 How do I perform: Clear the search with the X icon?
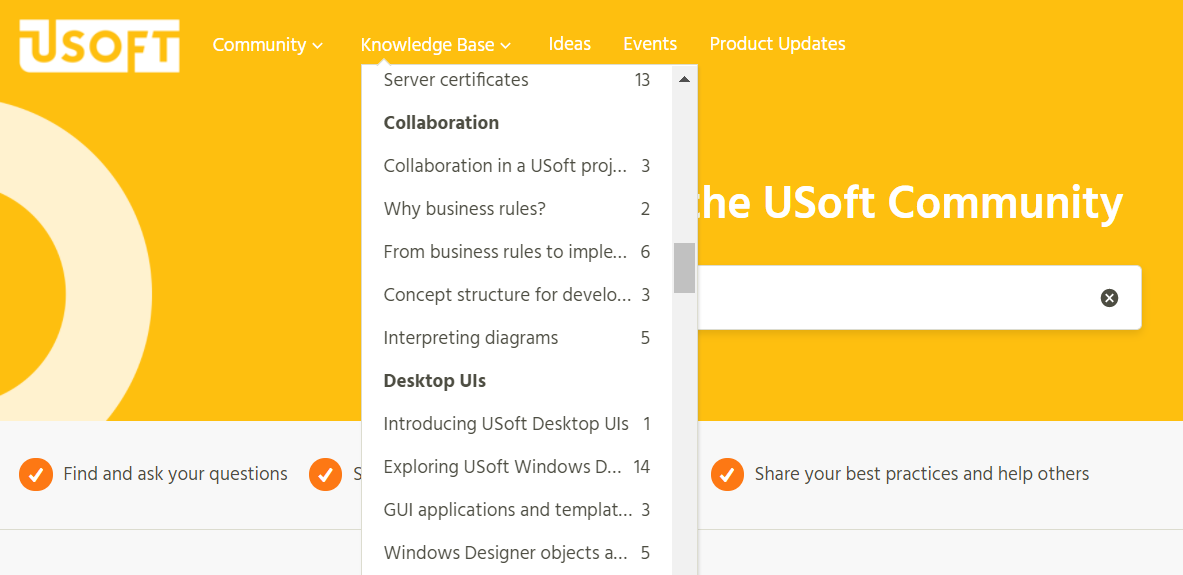click(1109, 298)
